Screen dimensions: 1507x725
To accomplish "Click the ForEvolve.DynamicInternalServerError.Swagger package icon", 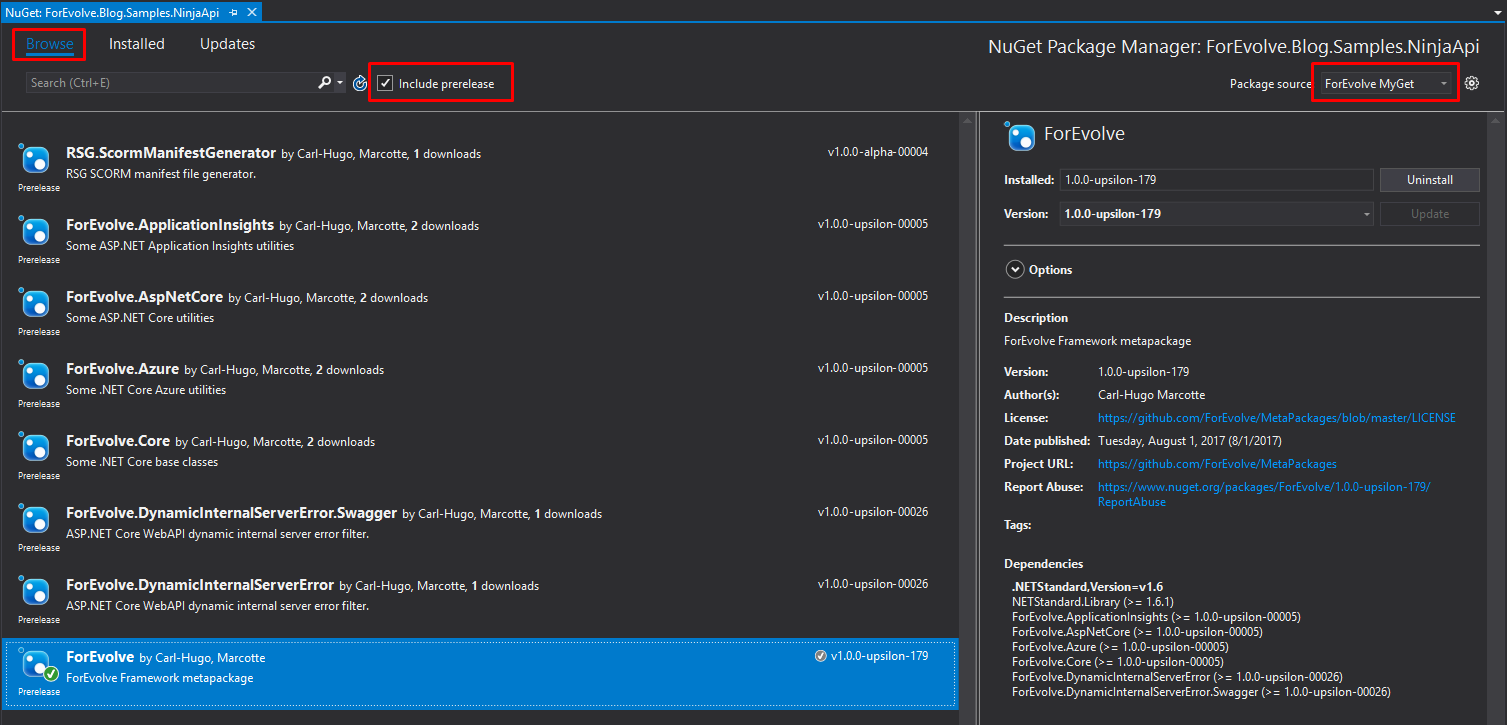I will [x=36, y=519].
